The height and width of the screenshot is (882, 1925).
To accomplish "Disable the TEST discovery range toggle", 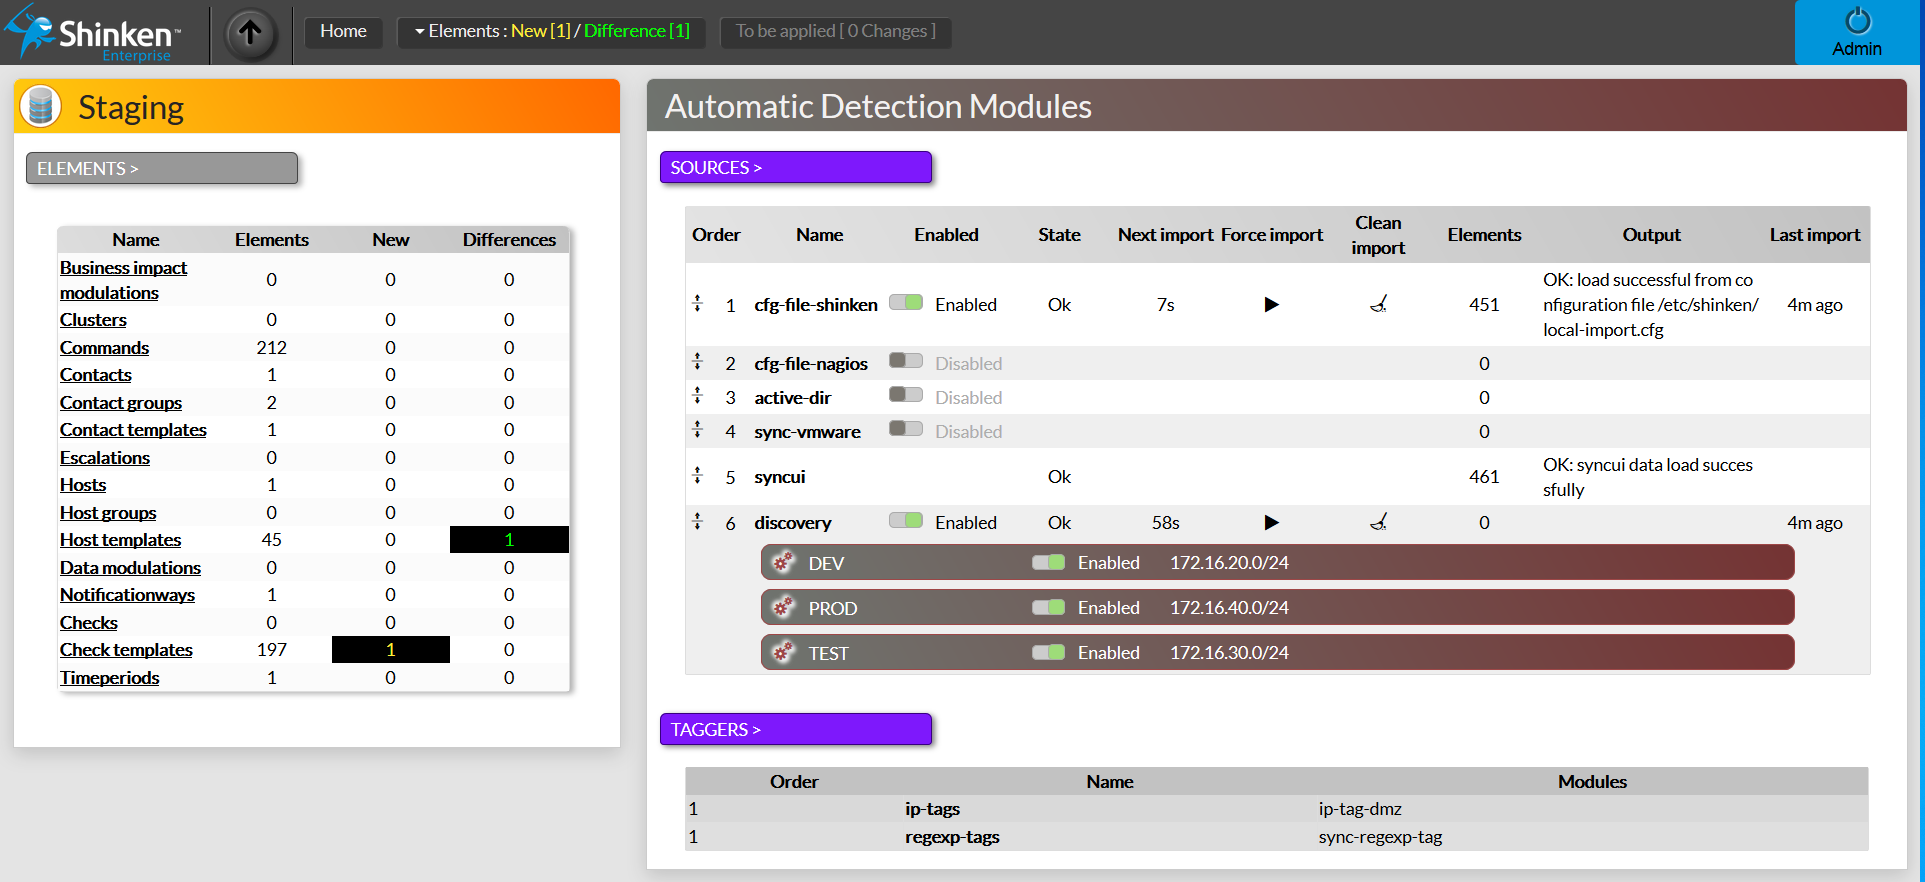I will [x=1048, y=652].
